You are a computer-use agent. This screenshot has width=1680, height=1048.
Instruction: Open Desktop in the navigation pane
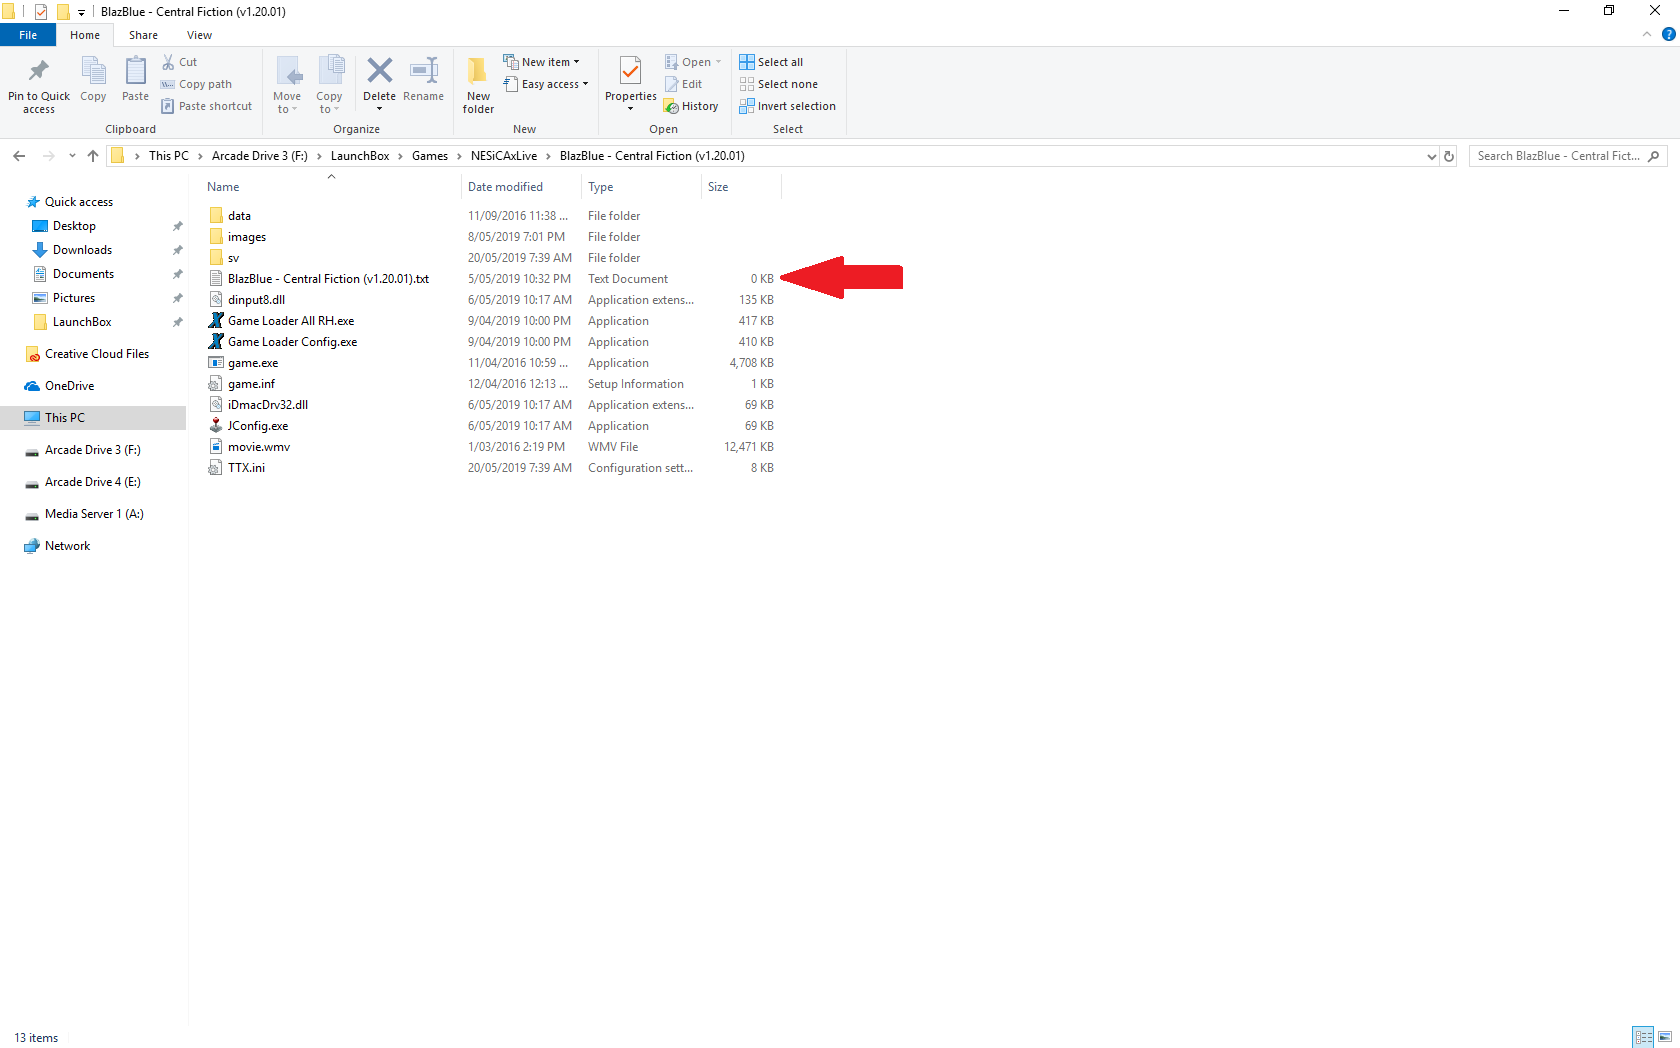tap(74, 226)
